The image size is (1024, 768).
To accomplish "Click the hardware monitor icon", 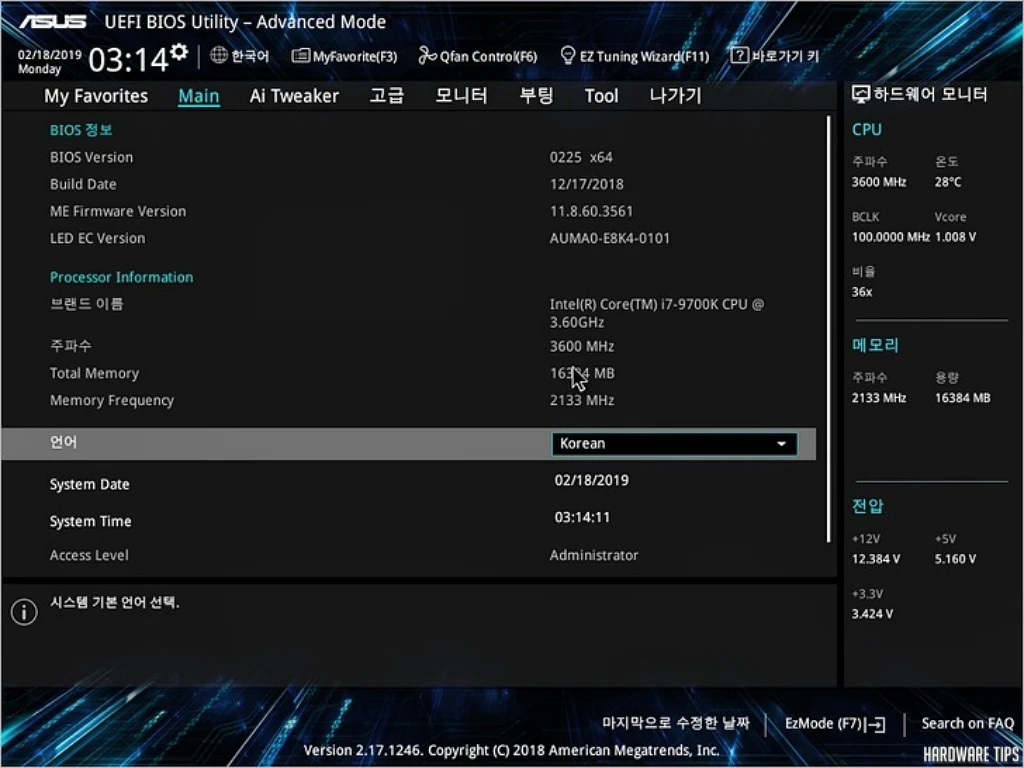I will pyautogui.click(x=861, y=95).
